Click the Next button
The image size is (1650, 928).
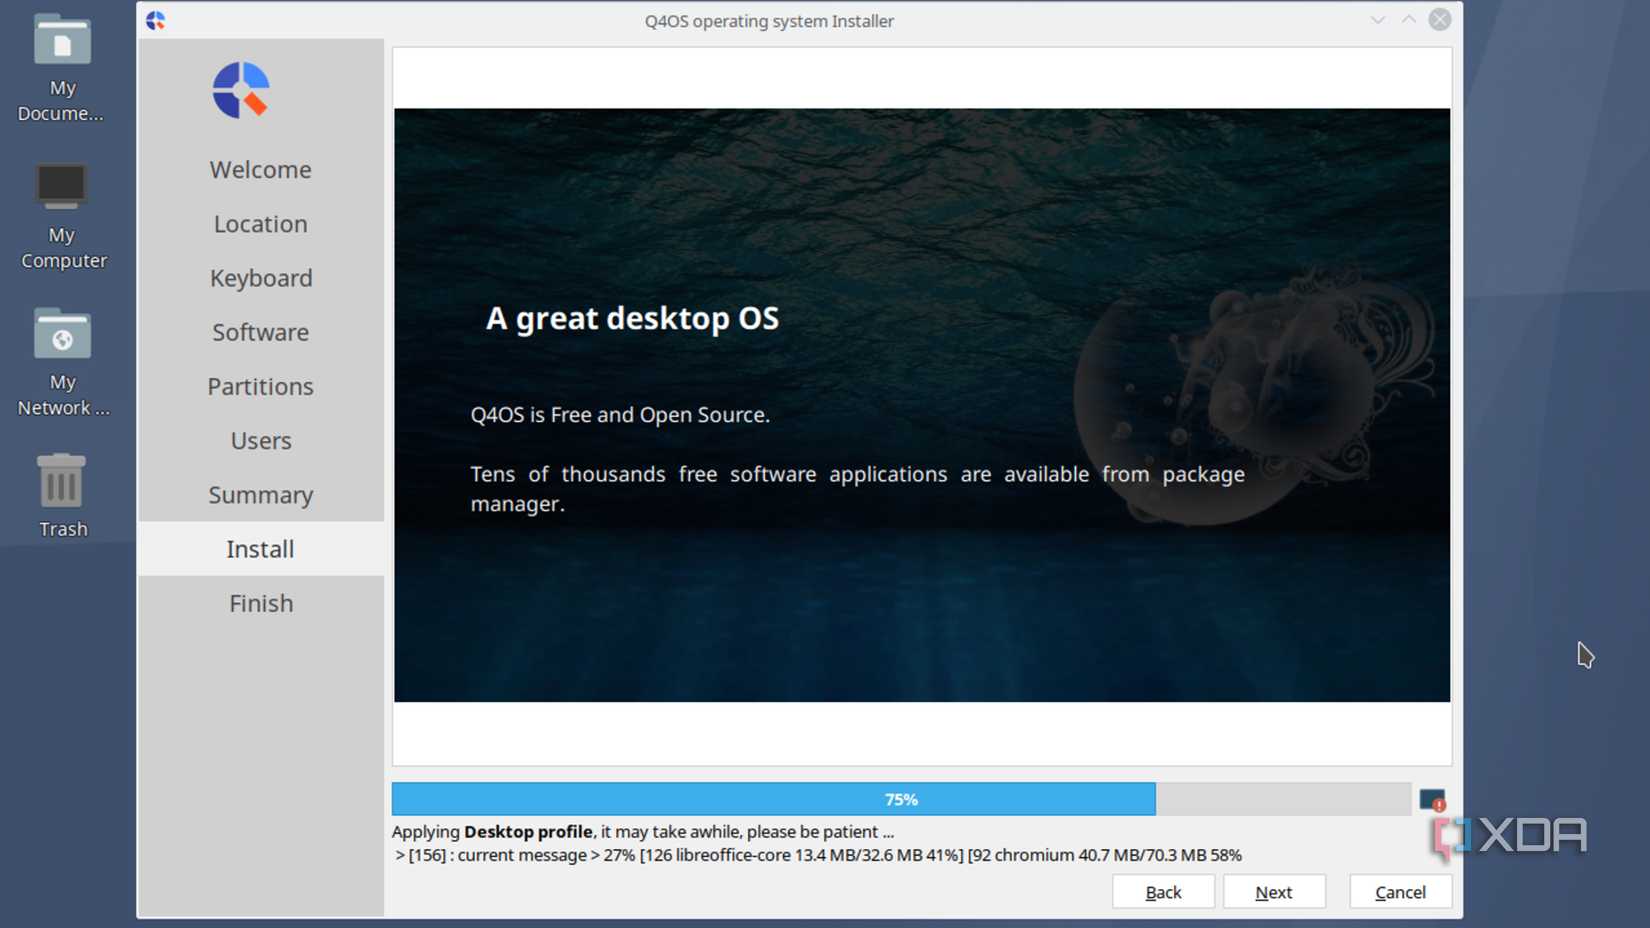click(1273, 892)
